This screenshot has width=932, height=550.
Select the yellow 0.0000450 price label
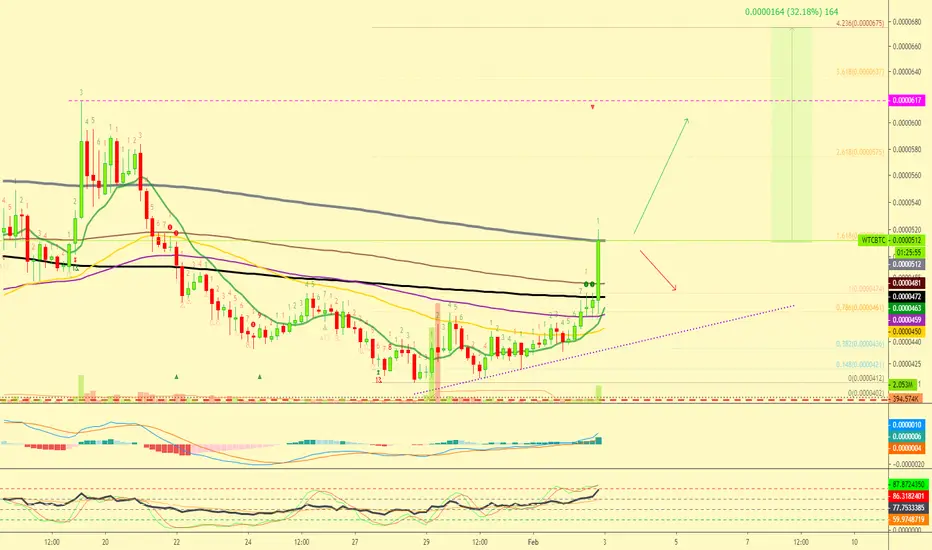coord(906,331)
